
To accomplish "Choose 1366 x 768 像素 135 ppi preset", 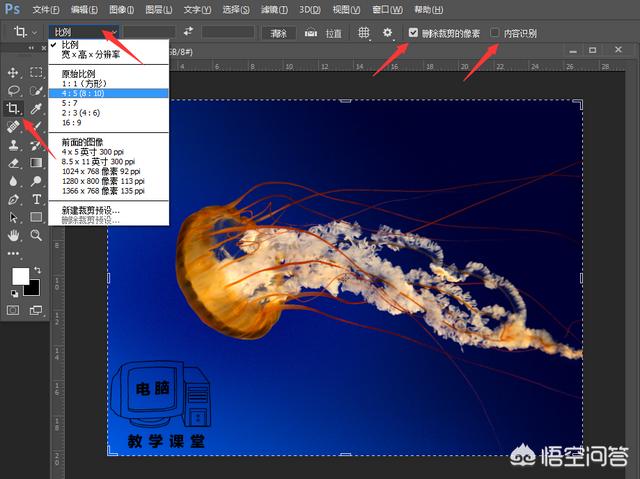I will pos(109,191).
